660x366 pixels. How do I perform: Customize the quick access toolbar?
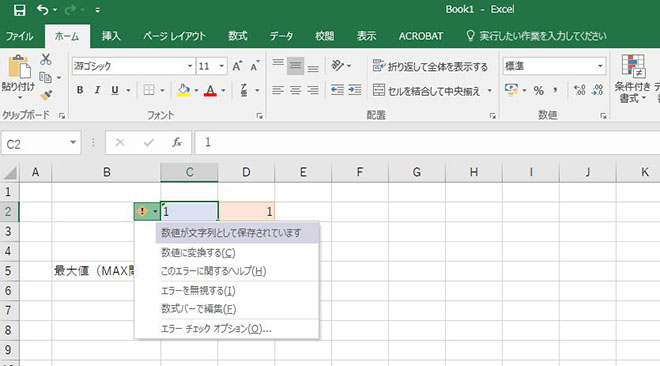(x=97, y=10)
